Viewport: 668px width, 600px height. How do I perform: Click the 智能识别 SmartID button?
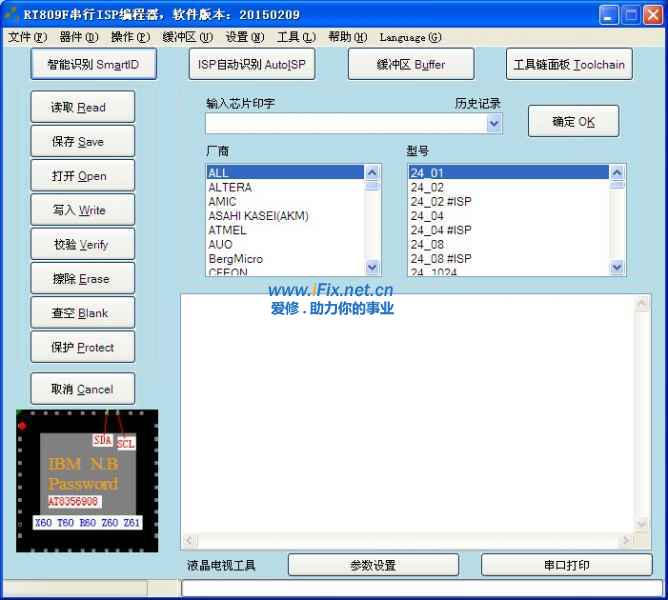click(93, 64)
